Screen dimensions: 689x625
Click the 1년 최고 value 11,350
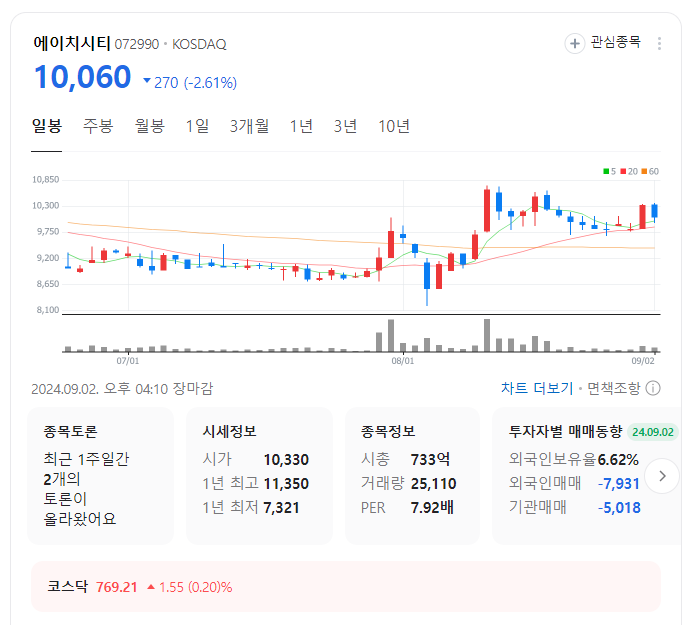pyautogui.click(x=286, y=484)
